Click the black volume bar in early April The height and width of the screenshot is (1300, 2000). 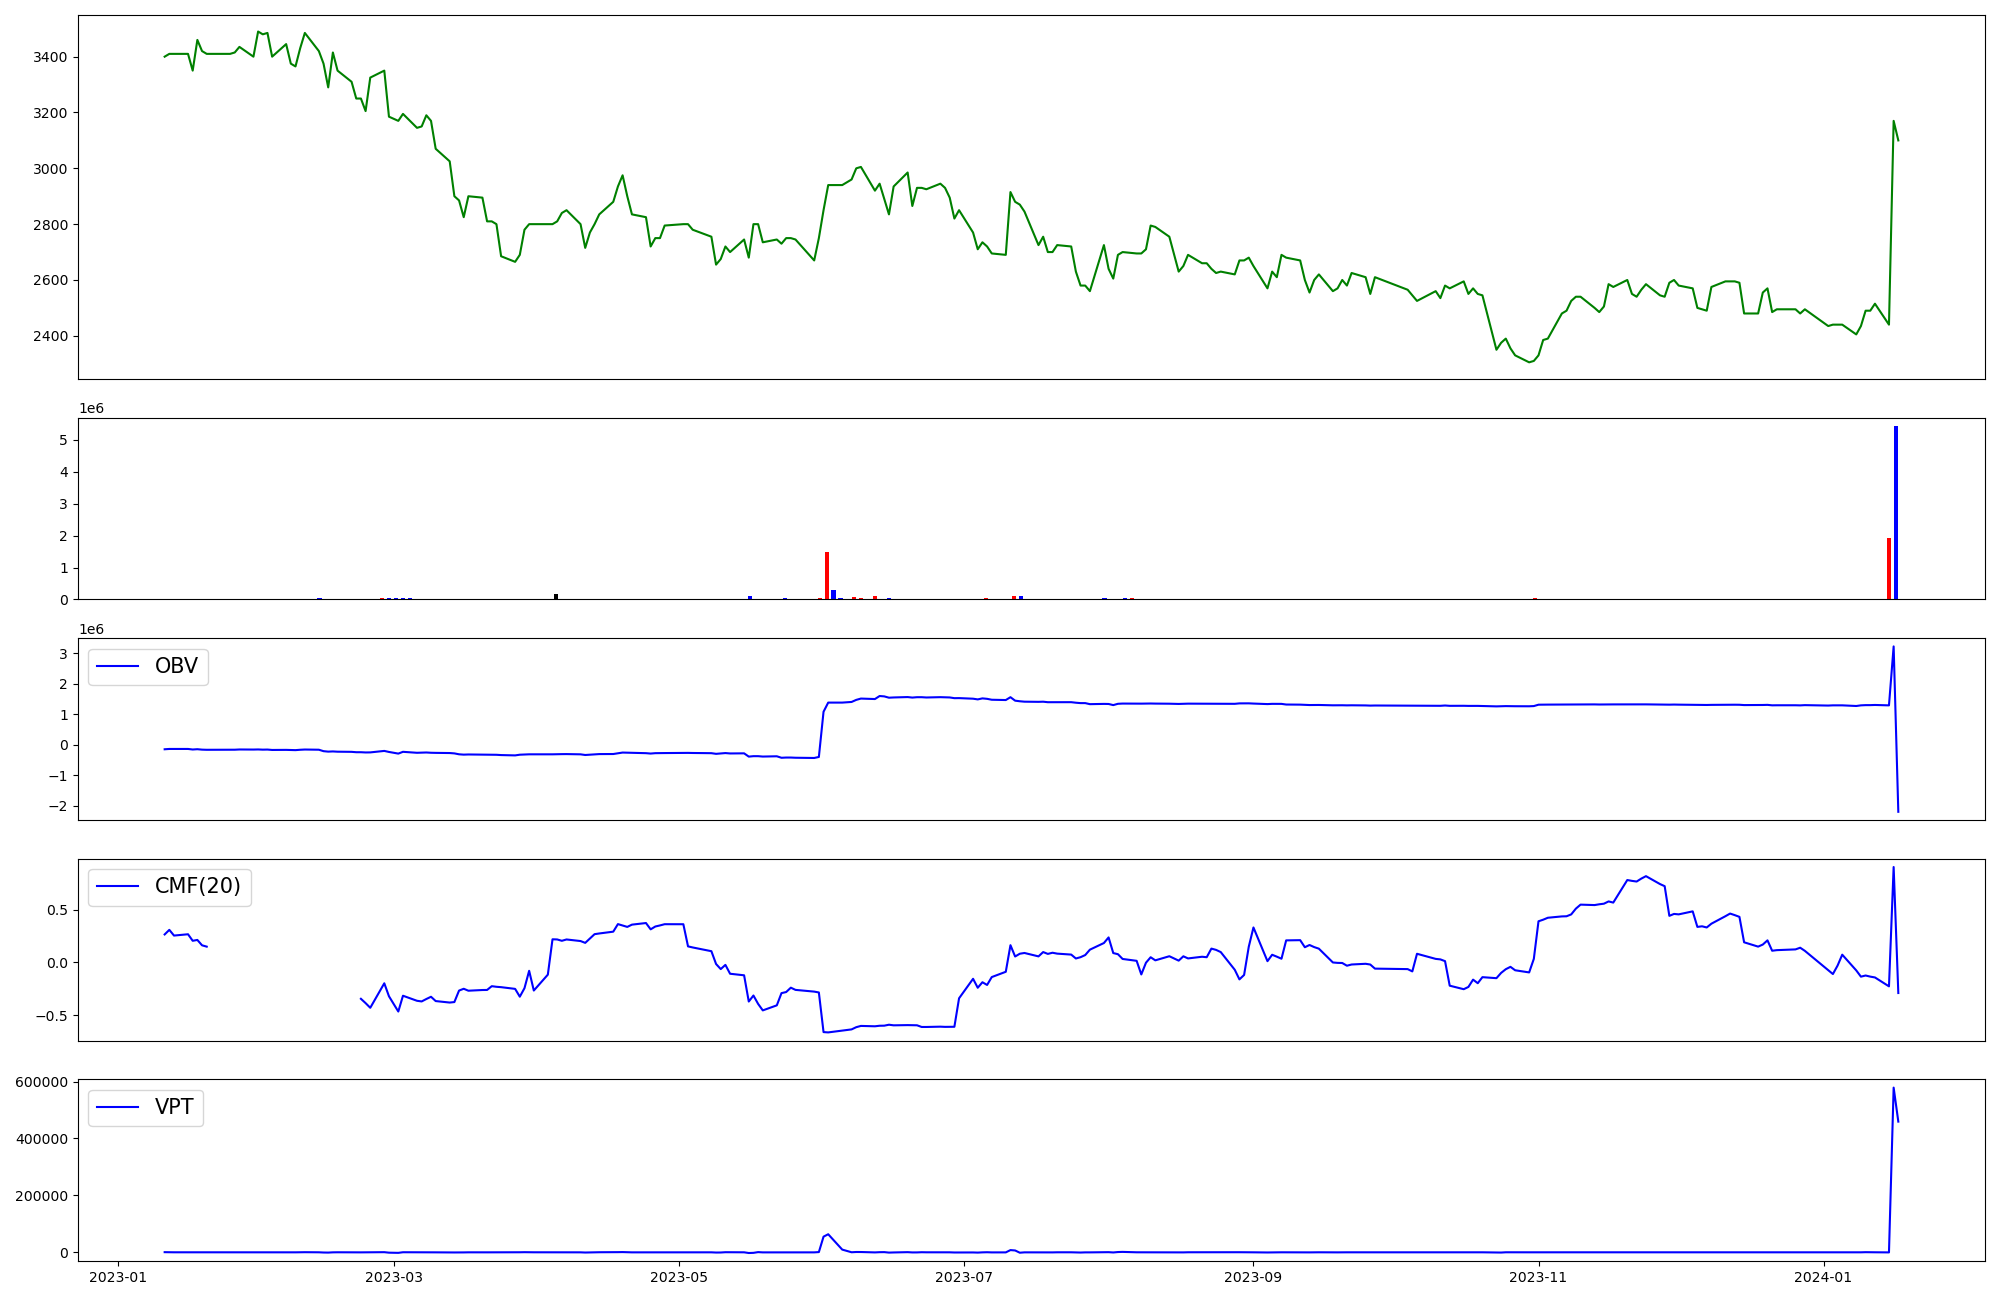[556, 596]
